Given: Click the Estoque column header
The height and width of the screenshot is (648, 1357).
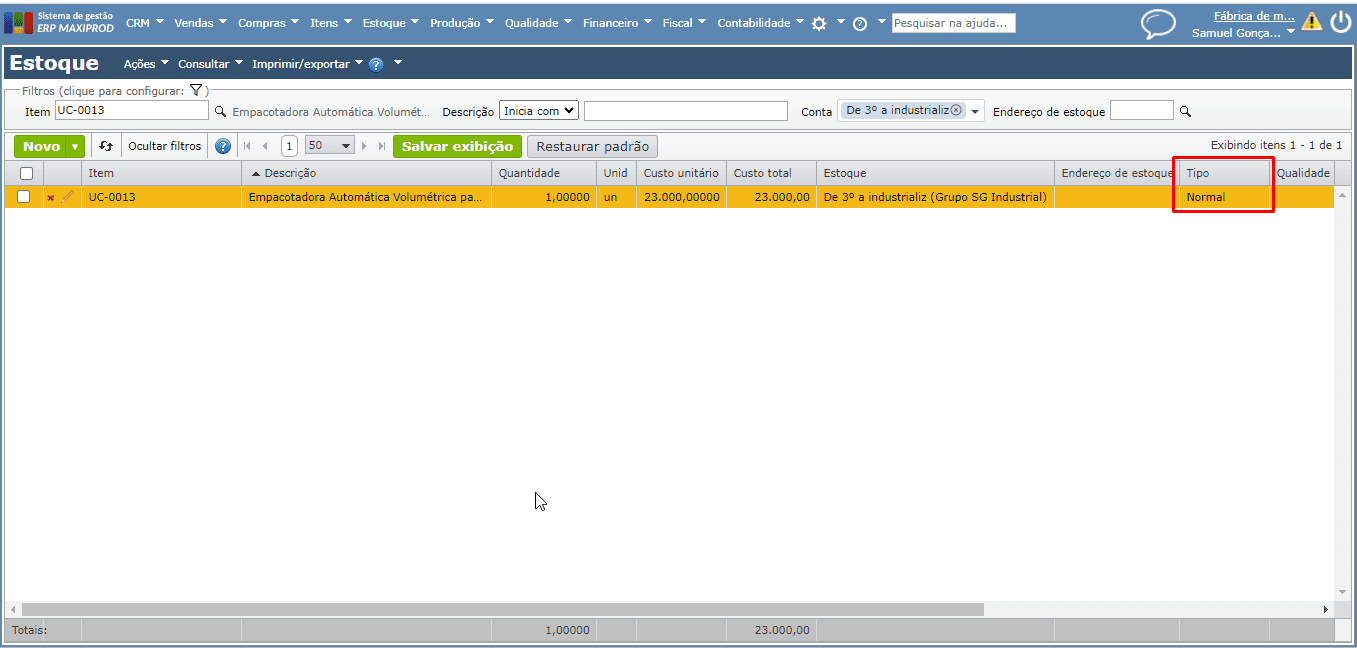Looking at the screenshot, I should 935,173.
